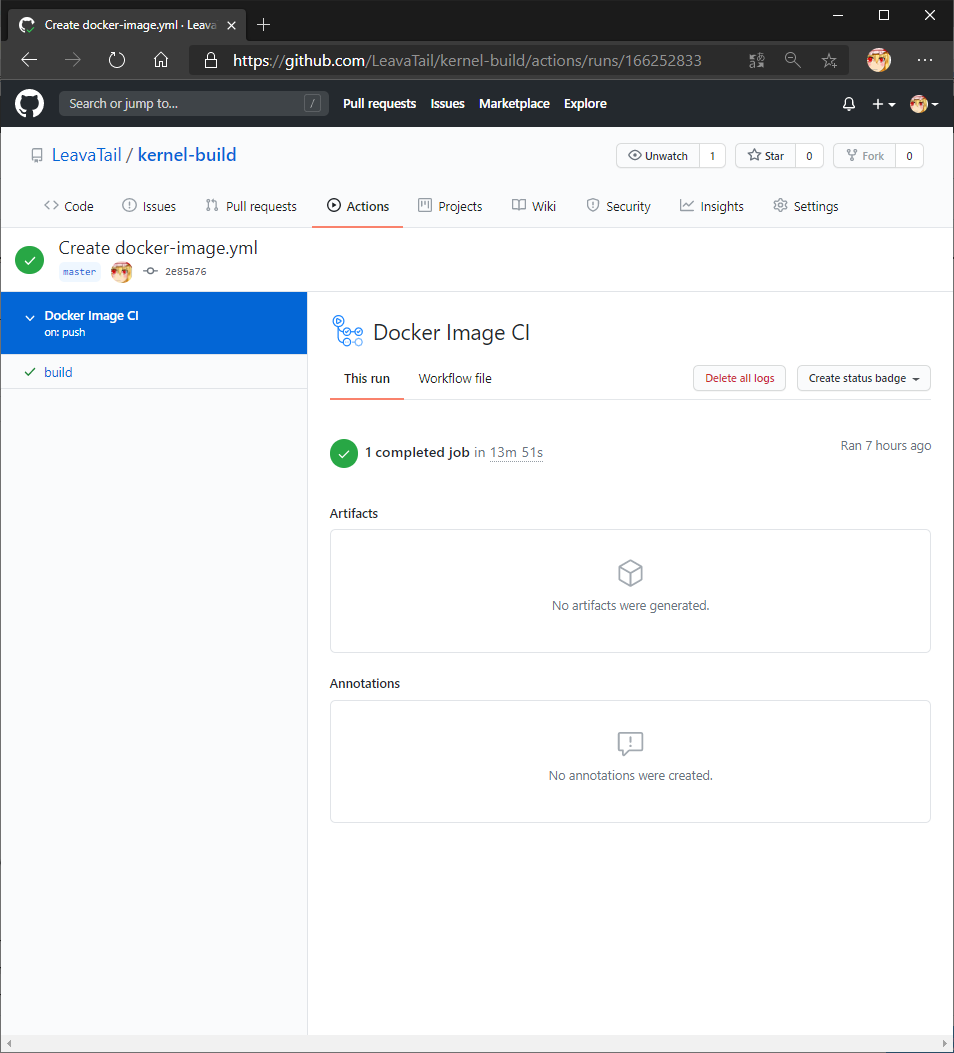Screen dimensions: 954x1053
Task: Open the Projects tab
Action: coord(450,206)
